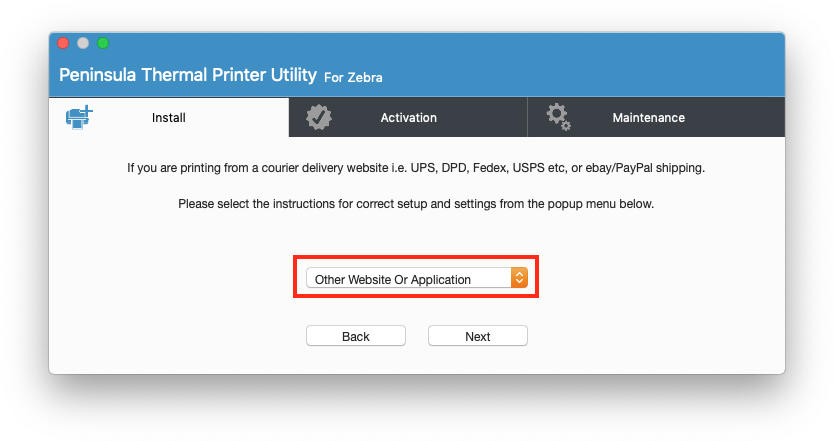The image size is (833, 441).
Task: Continue with the Next button
Action: pos(478,336)
